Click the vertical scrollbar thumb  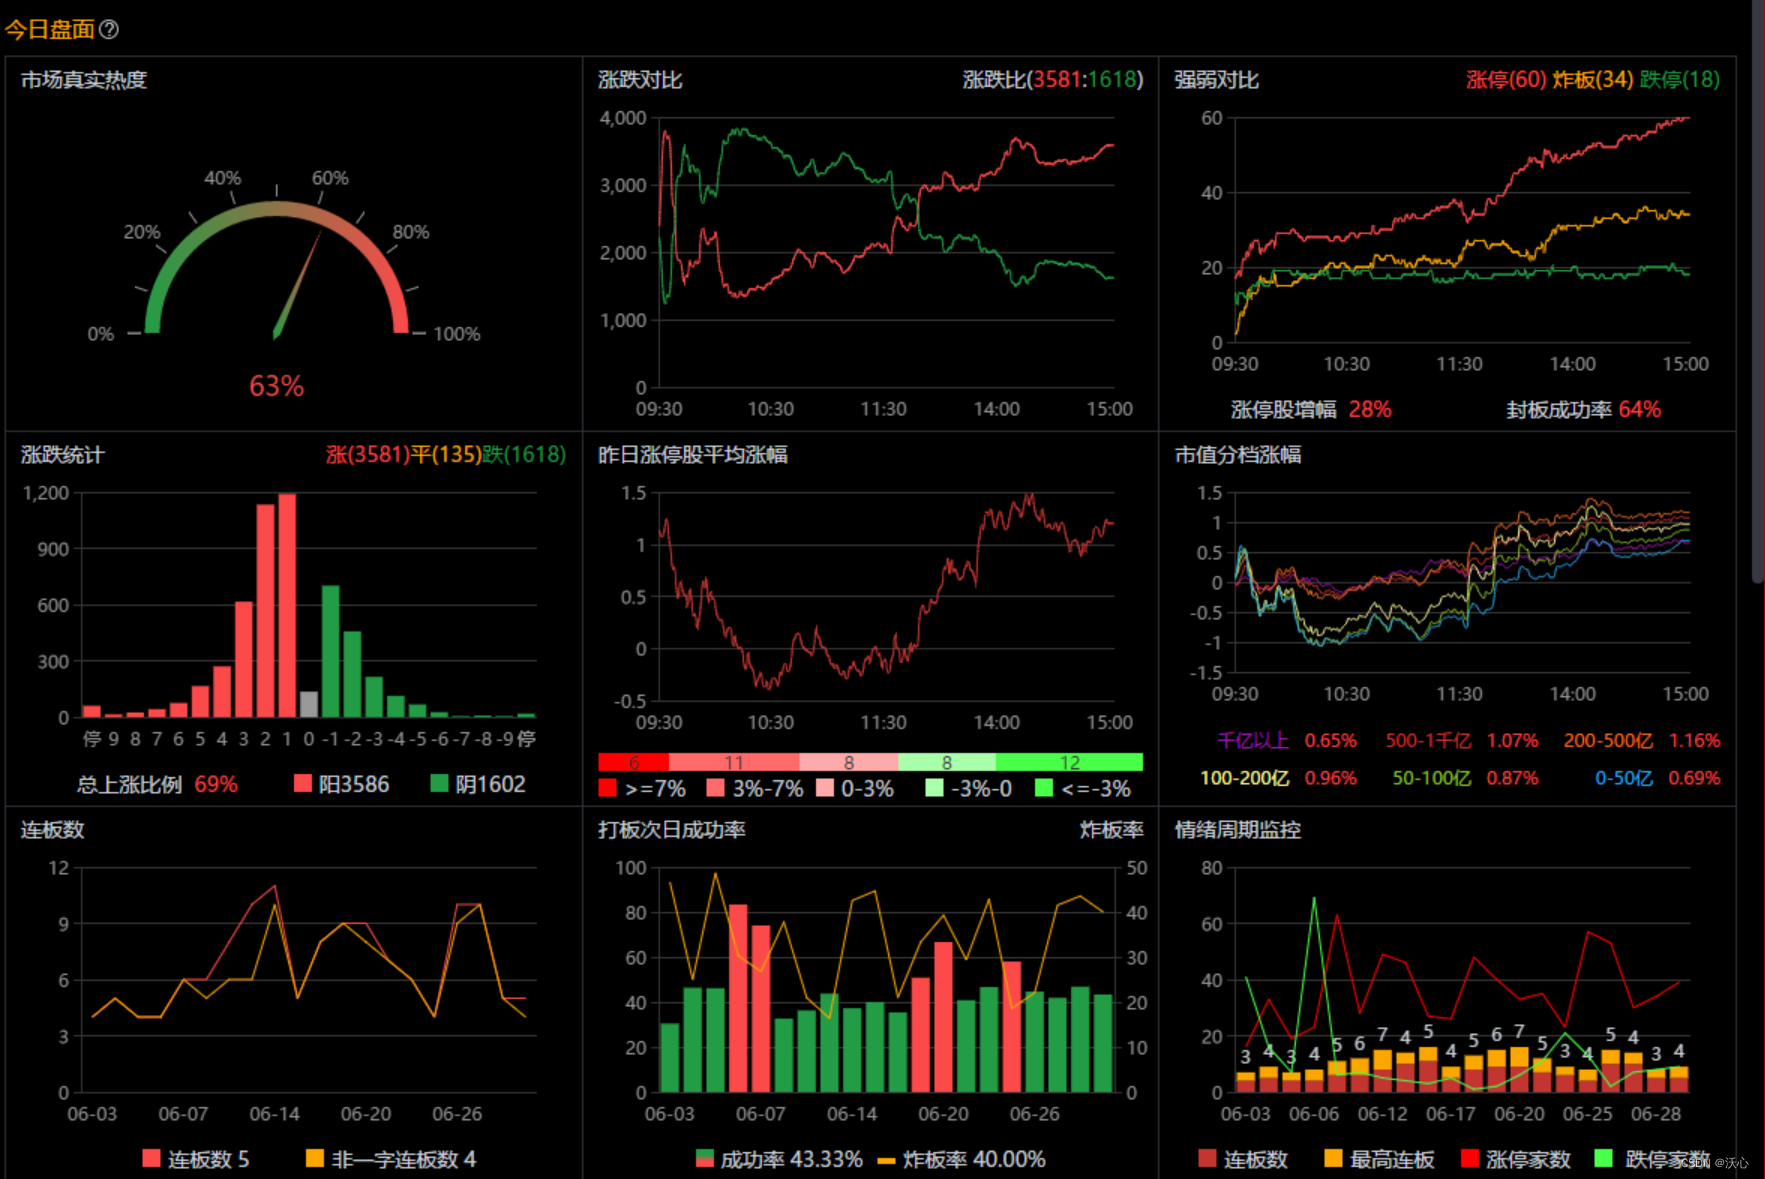[x=1757, y=290]
